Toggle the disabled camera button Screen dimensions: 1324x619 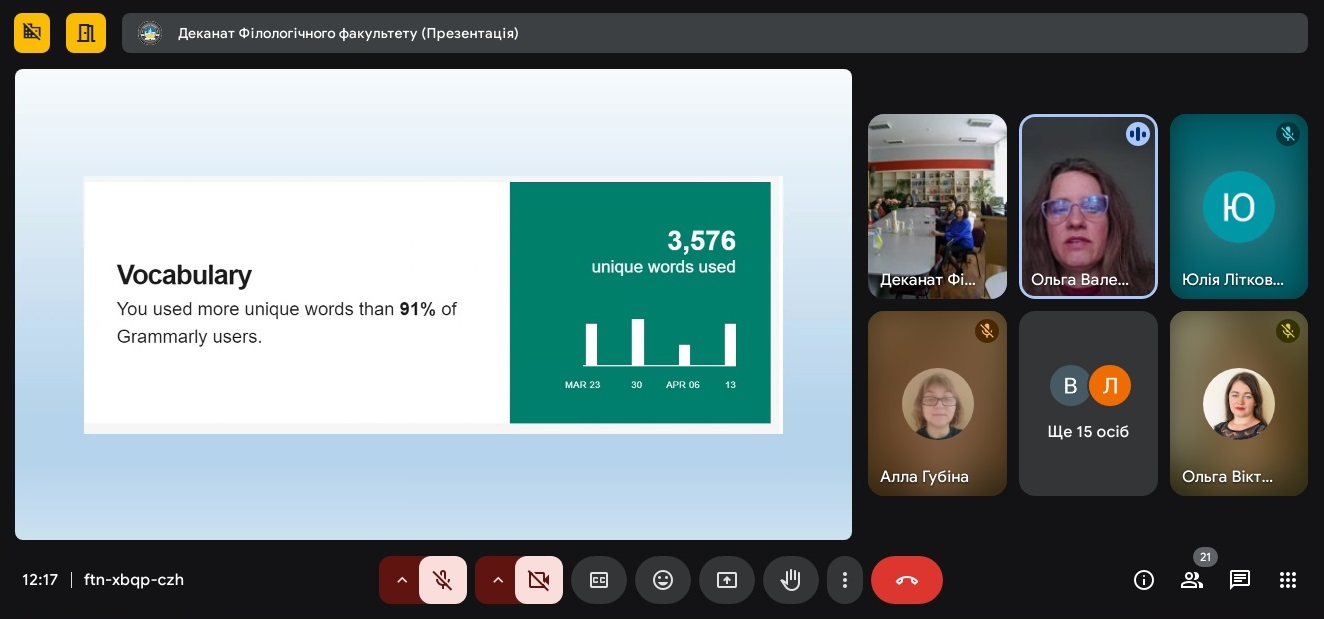click(539, 580)
